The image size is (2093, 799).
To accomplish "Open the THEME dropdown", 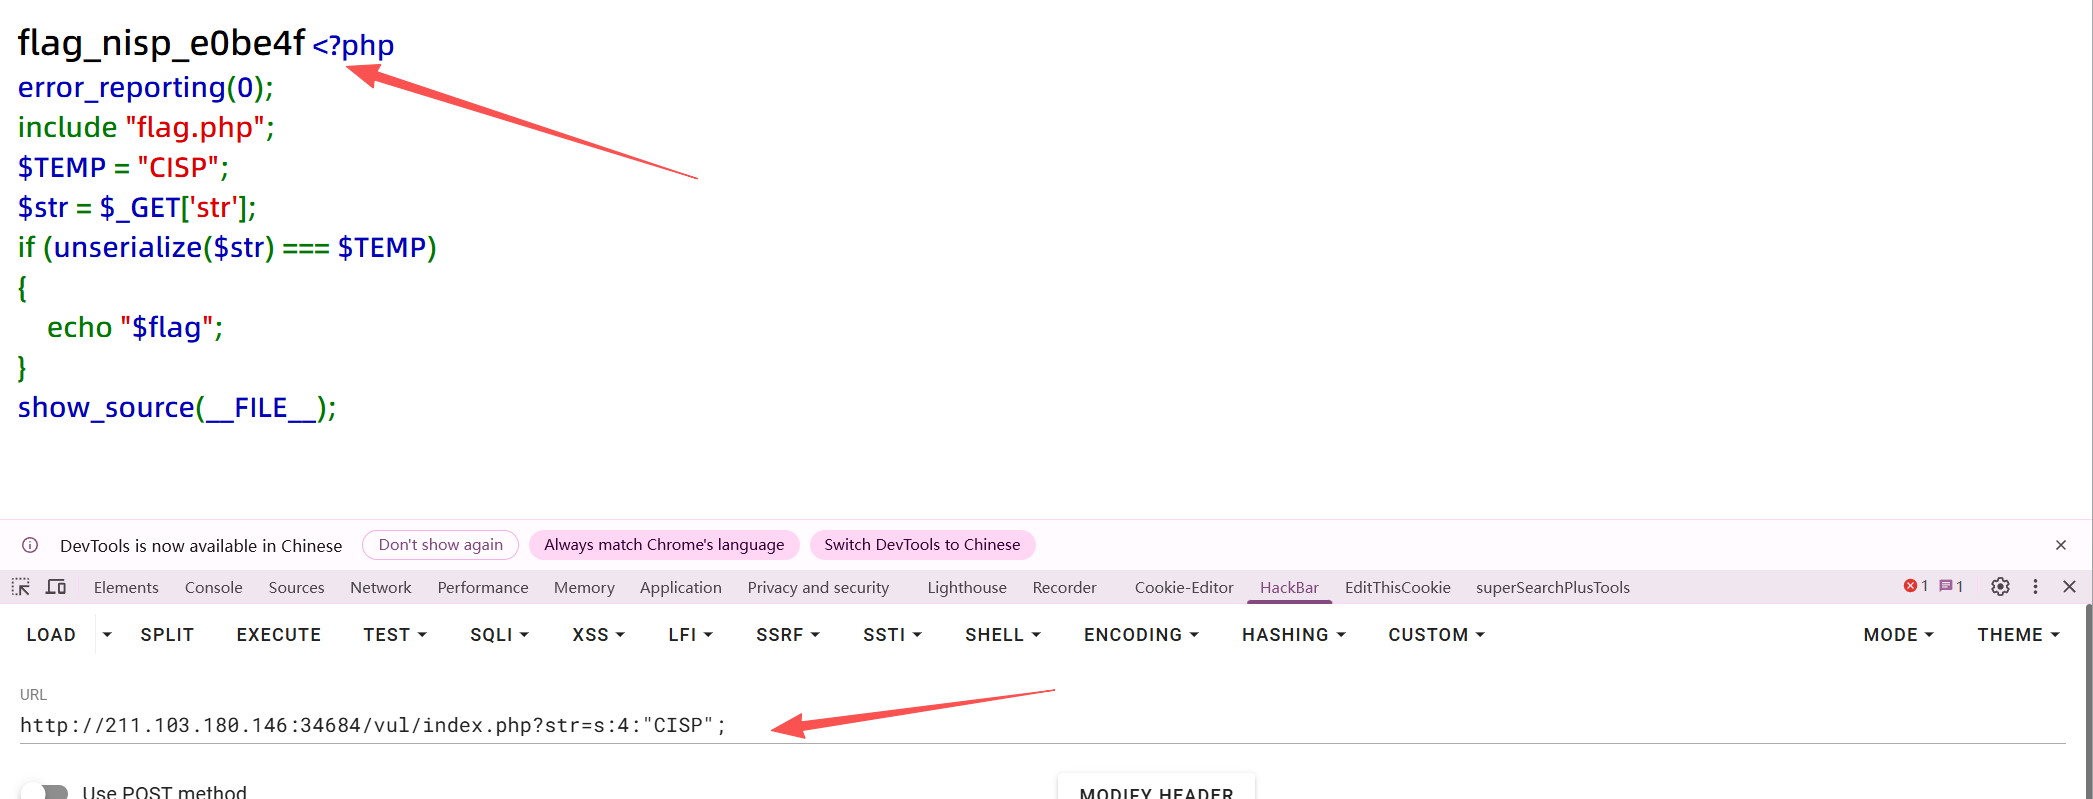I will click(x=2018, y=635).
